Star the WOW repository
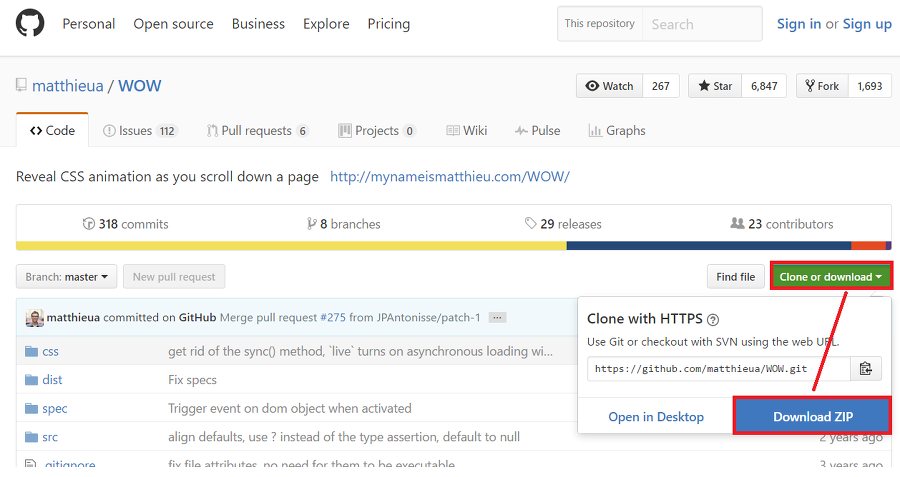The height and width of the screenshot is (477, 900). pos(715,86)
